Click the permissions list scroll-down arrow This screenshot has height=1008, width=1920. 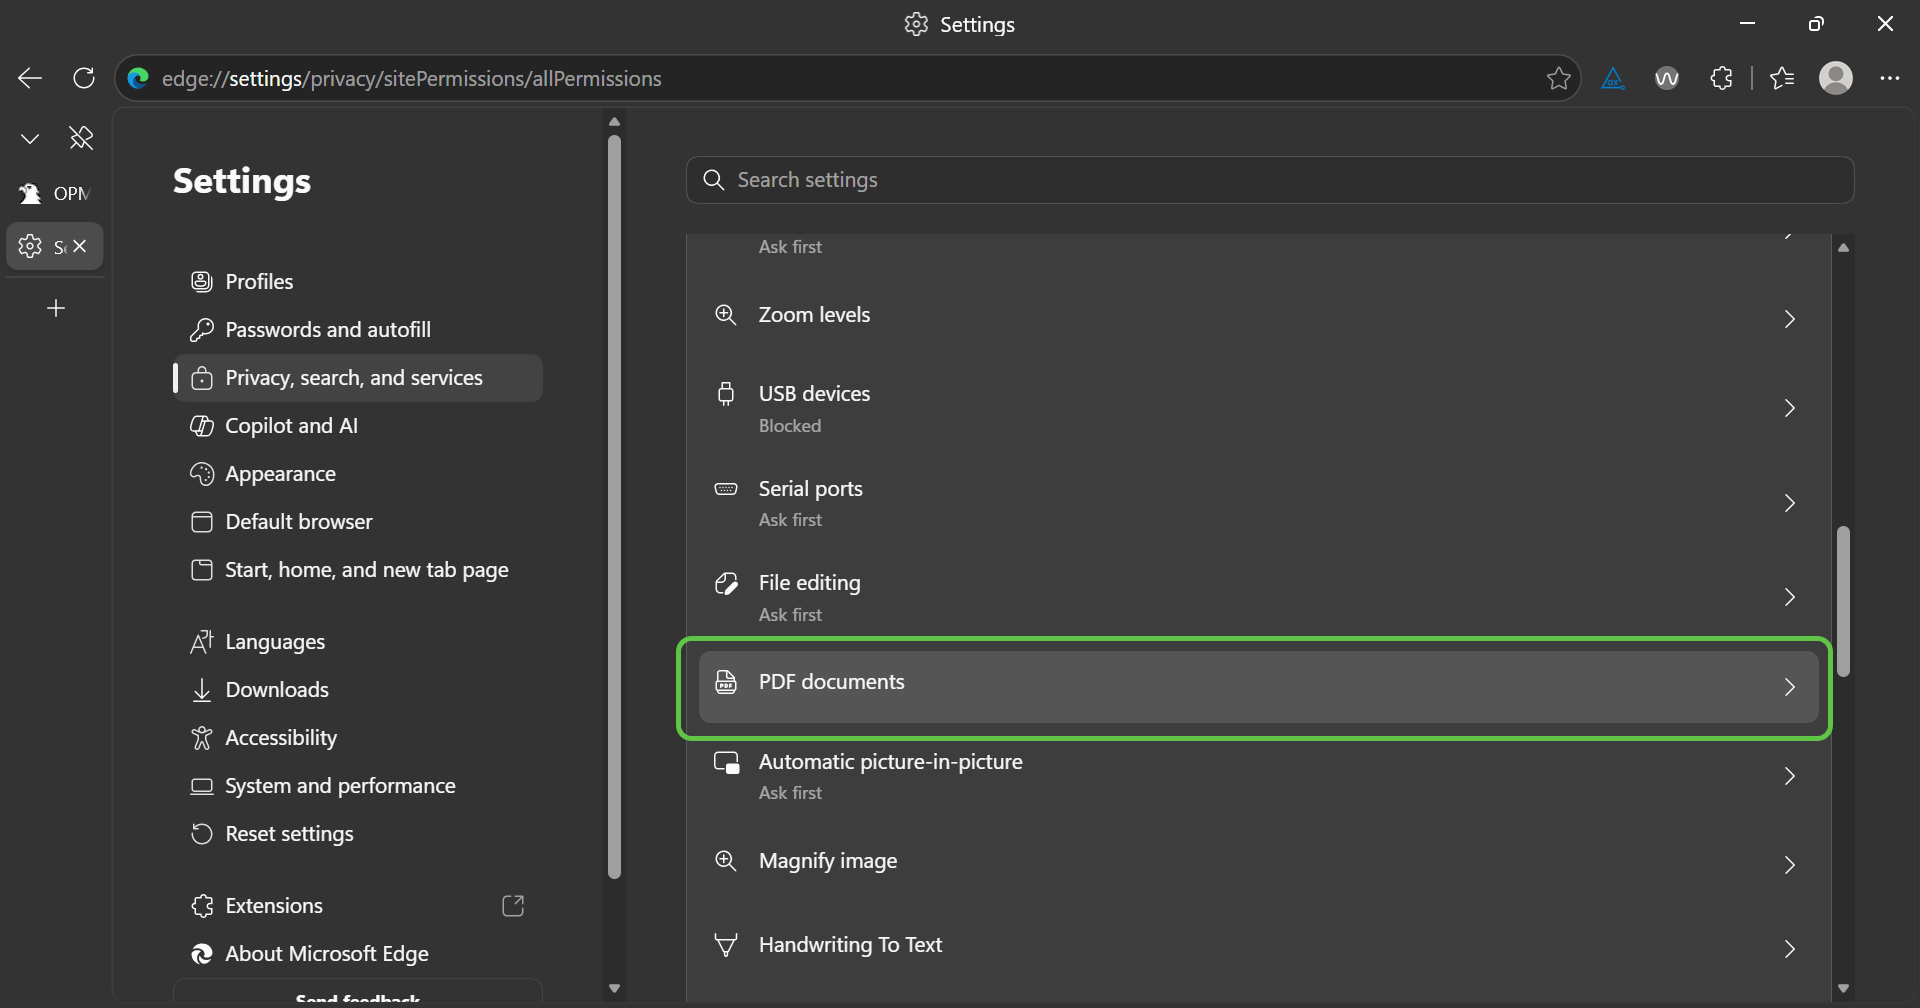pyautogui.click(x=1843, y=988)
